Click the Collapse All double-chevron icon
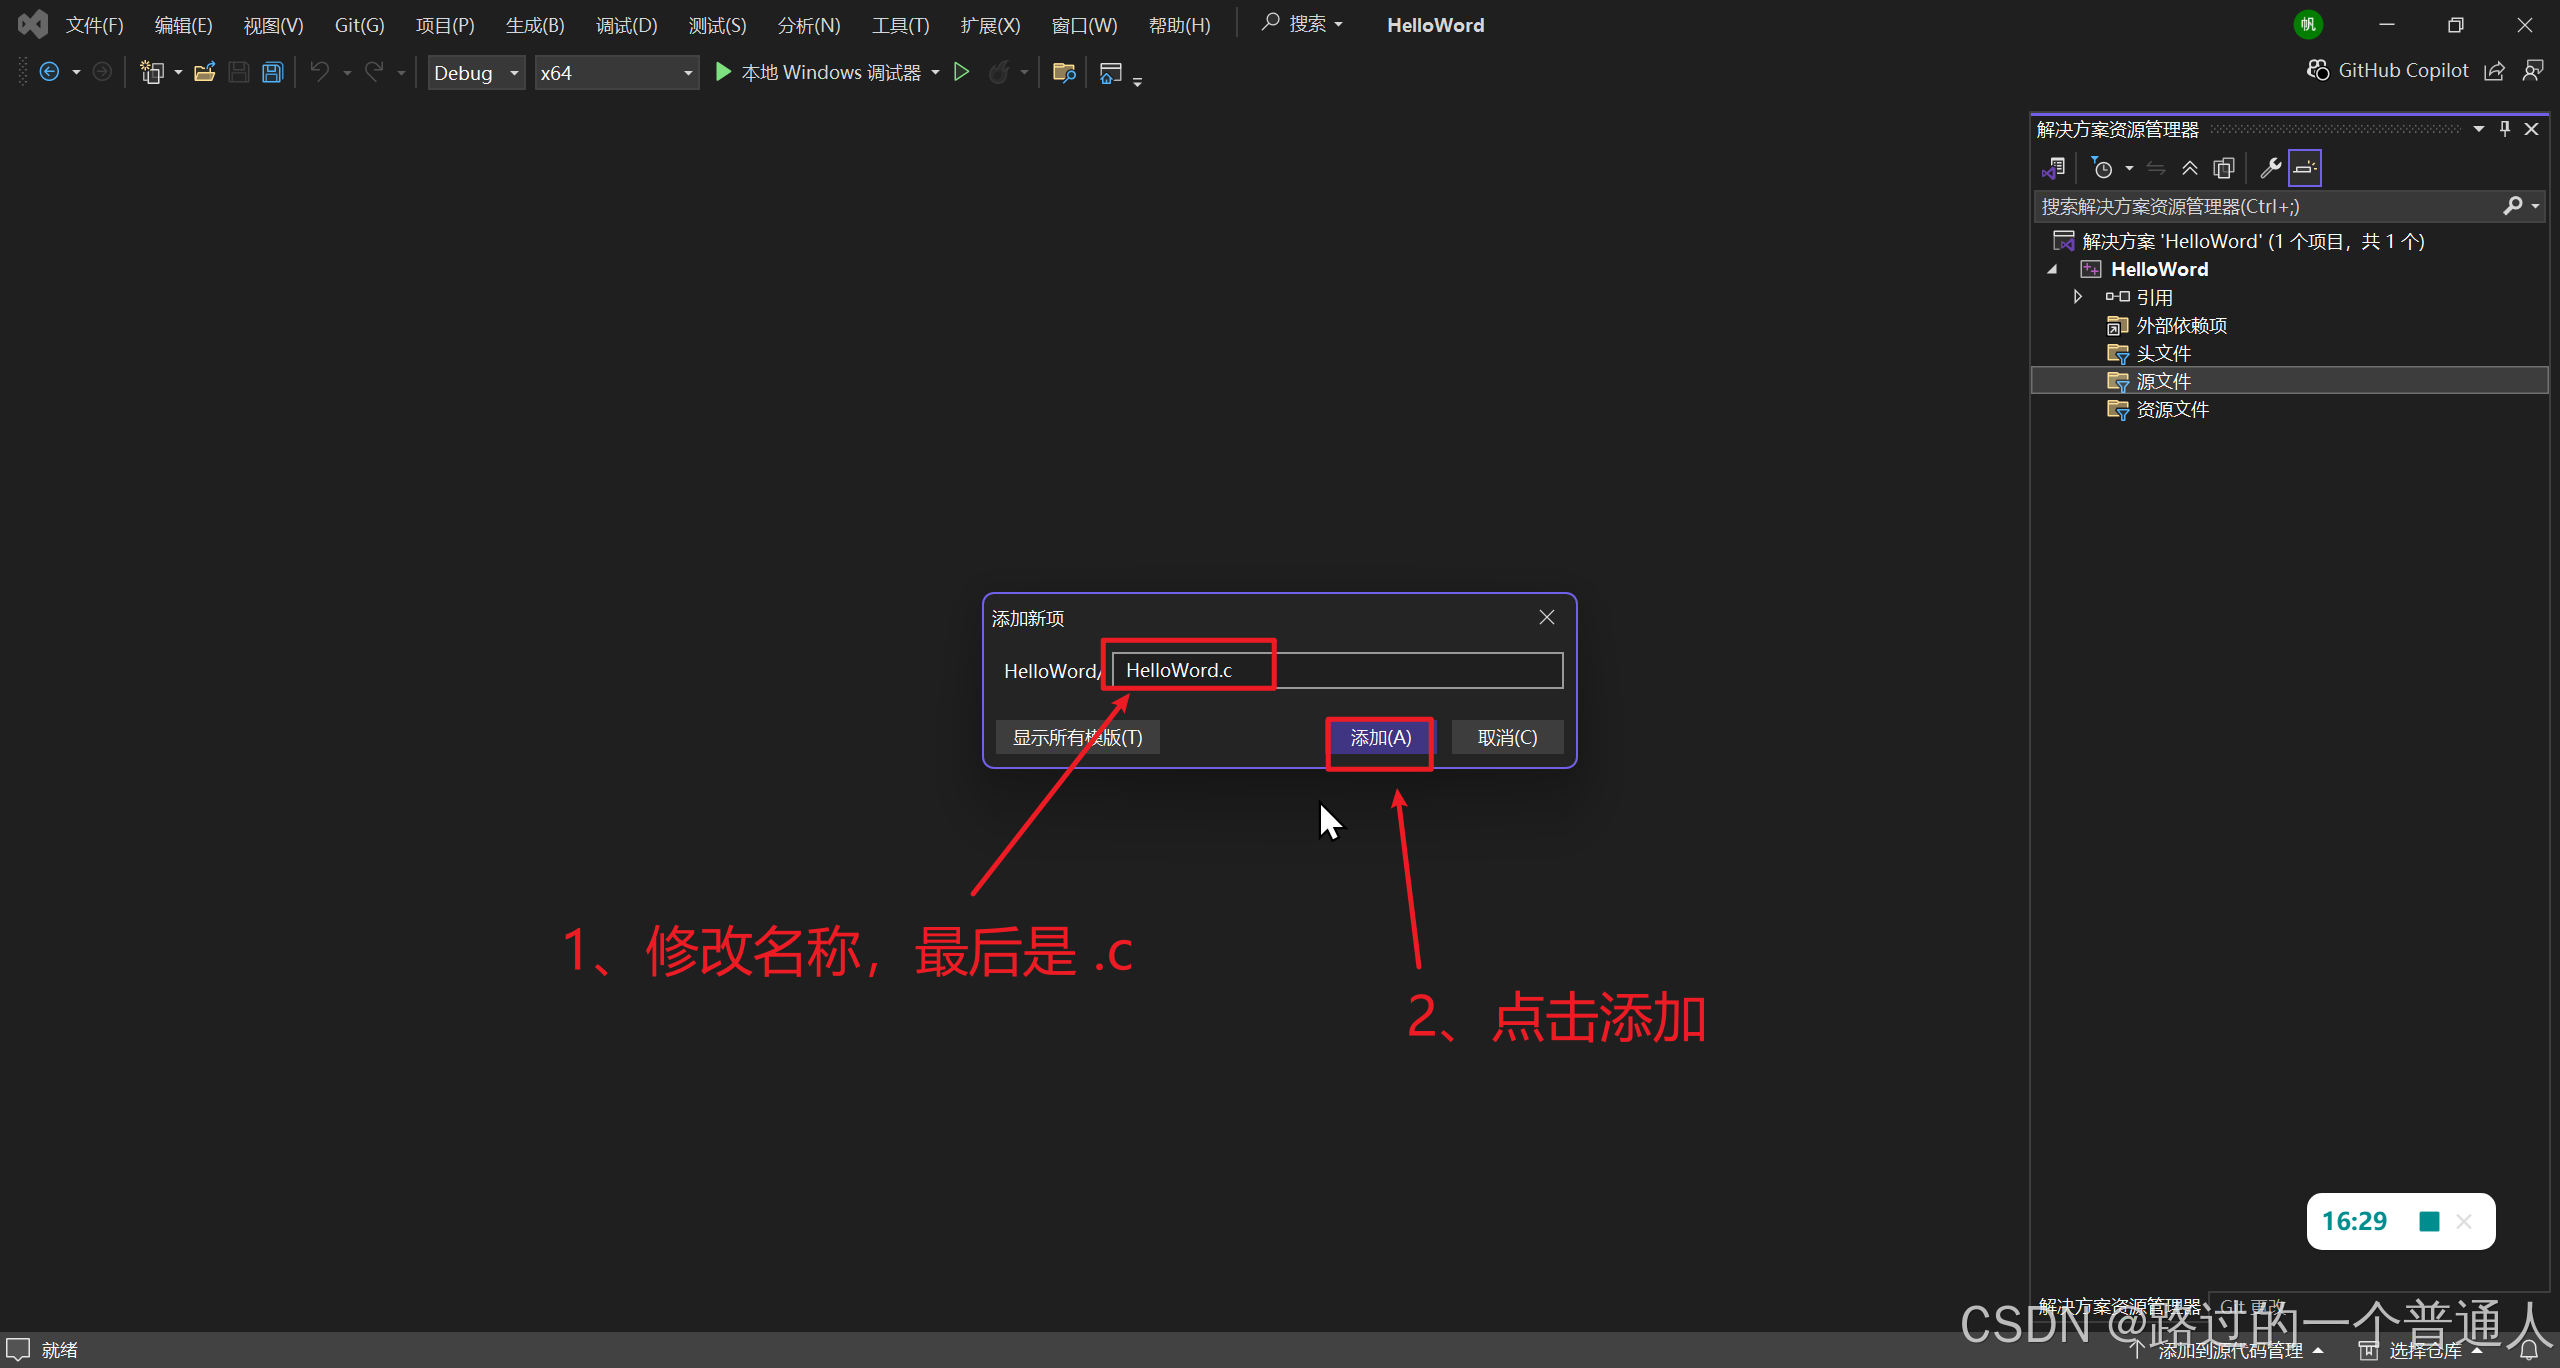2560x1368 pixels. (2190, 168)
